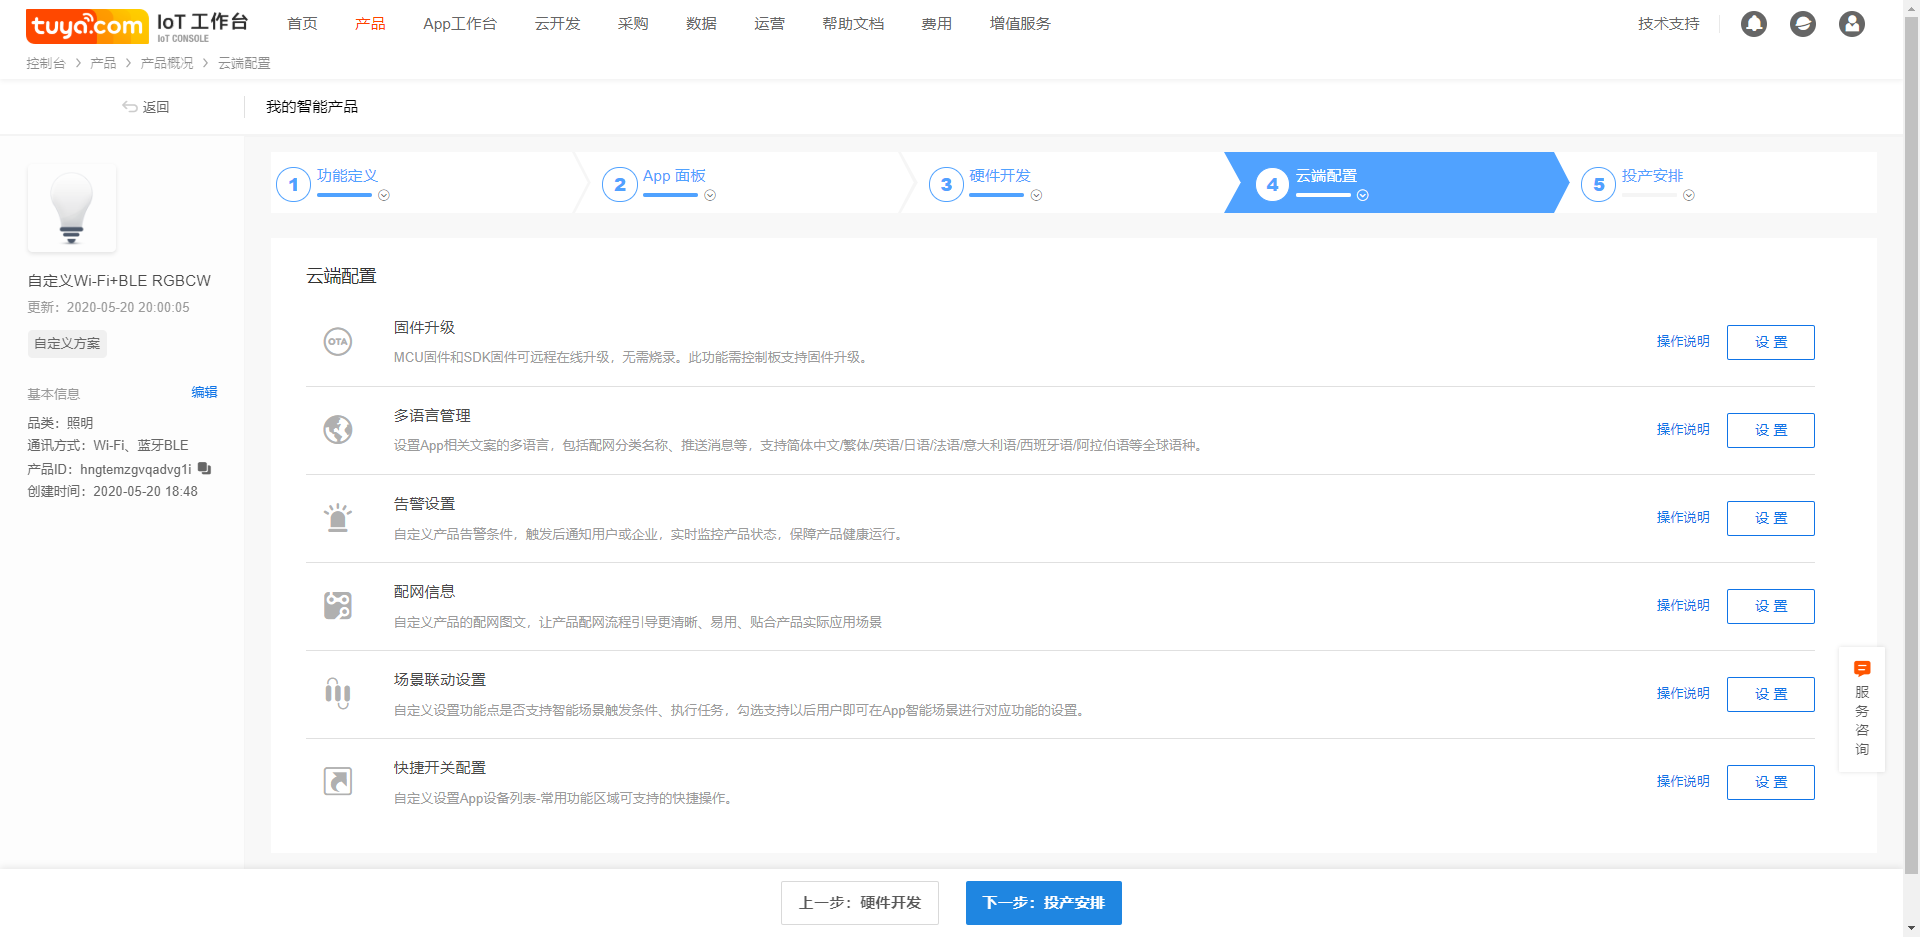Open the 产品 menu item
Screen dimensions: 1920x937
click(370, 24)
